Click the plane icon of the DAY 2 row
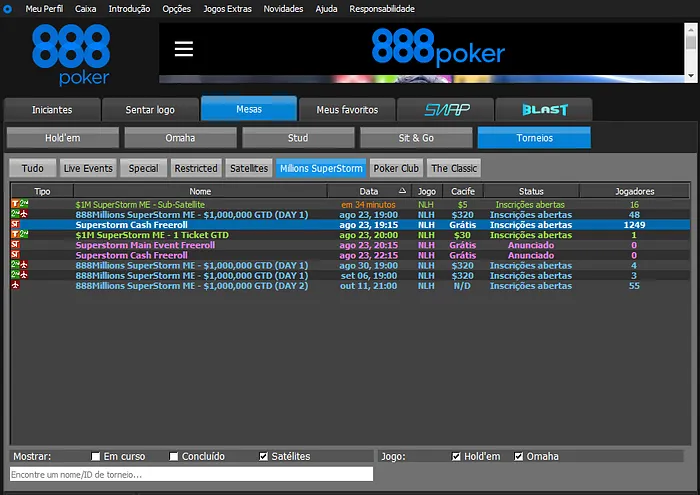This screenshot has width=700, height=495. pyautogui.click(x=15, y=285)
